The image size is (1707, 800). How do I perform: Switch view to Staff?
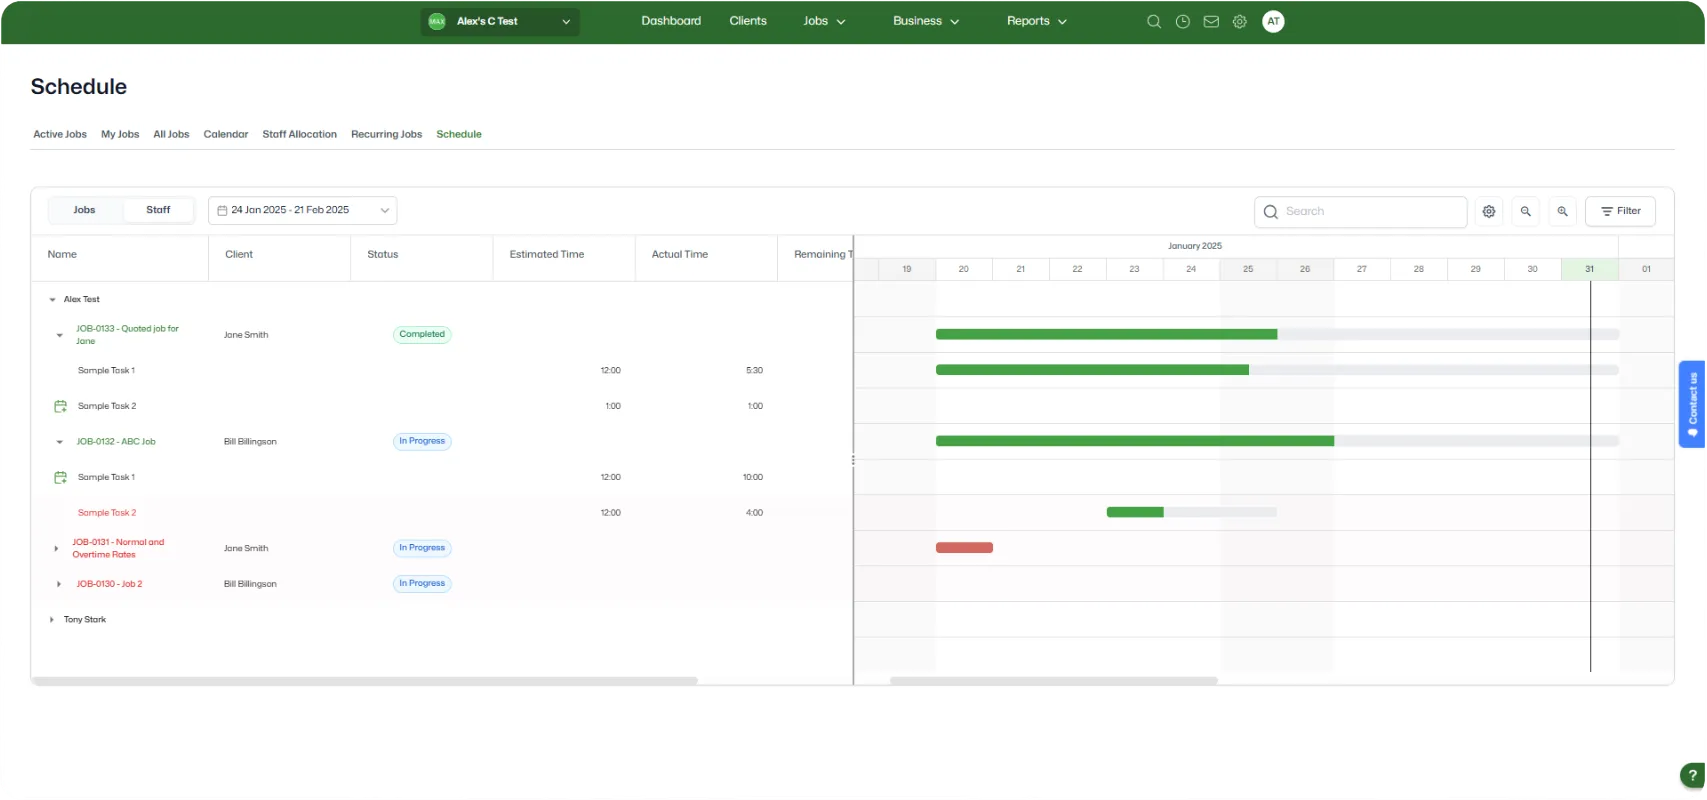pos(158,210)
